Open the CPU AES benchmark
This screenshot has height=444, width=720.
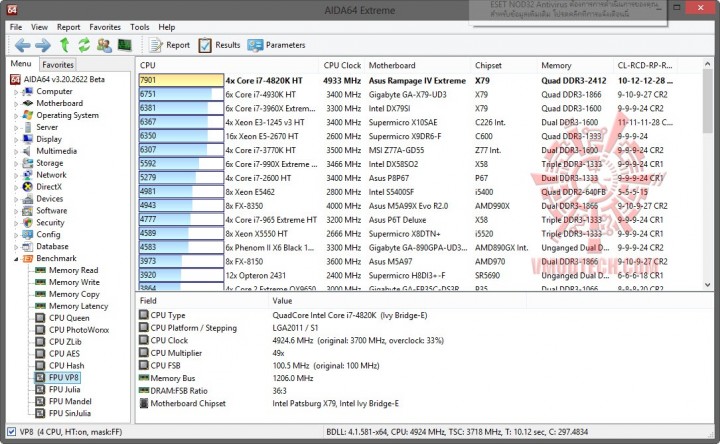coord(57,354)
